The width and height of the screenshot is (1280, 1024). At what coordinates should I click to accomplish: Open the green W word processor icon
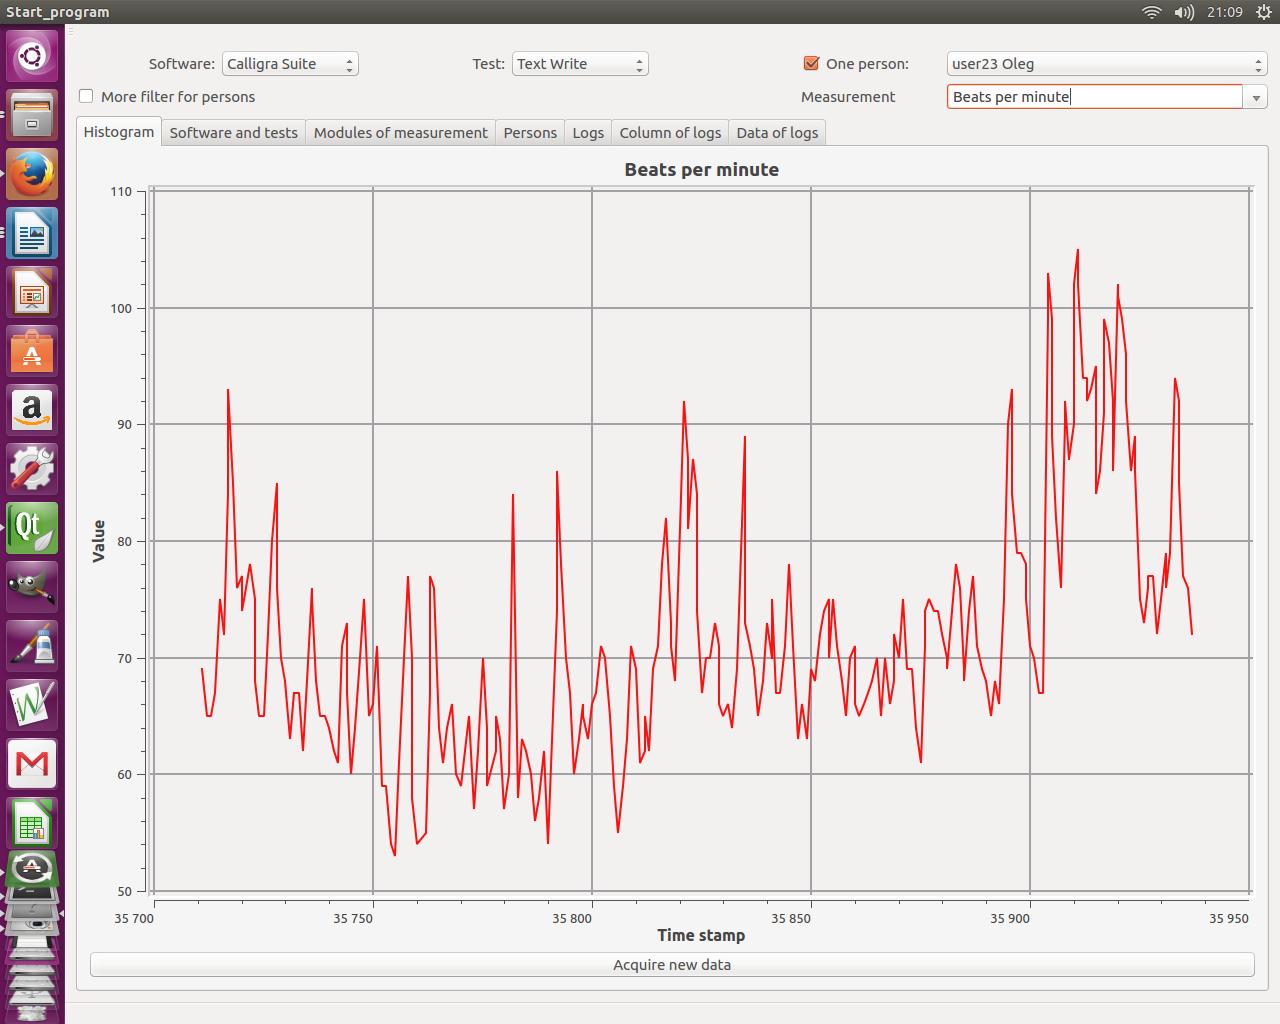click(32, 705)
